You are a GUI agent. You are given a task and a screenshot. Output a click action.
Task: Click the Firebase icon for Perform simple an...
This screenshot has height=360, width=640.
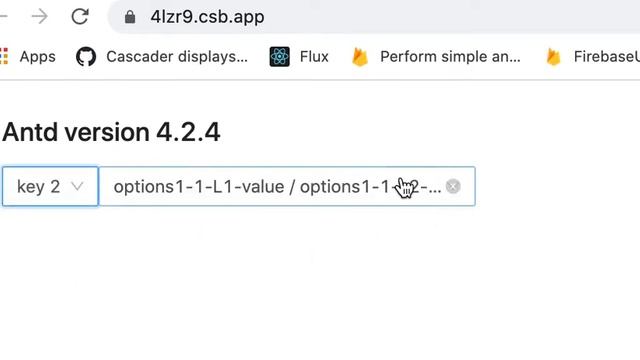pos(360,57)
